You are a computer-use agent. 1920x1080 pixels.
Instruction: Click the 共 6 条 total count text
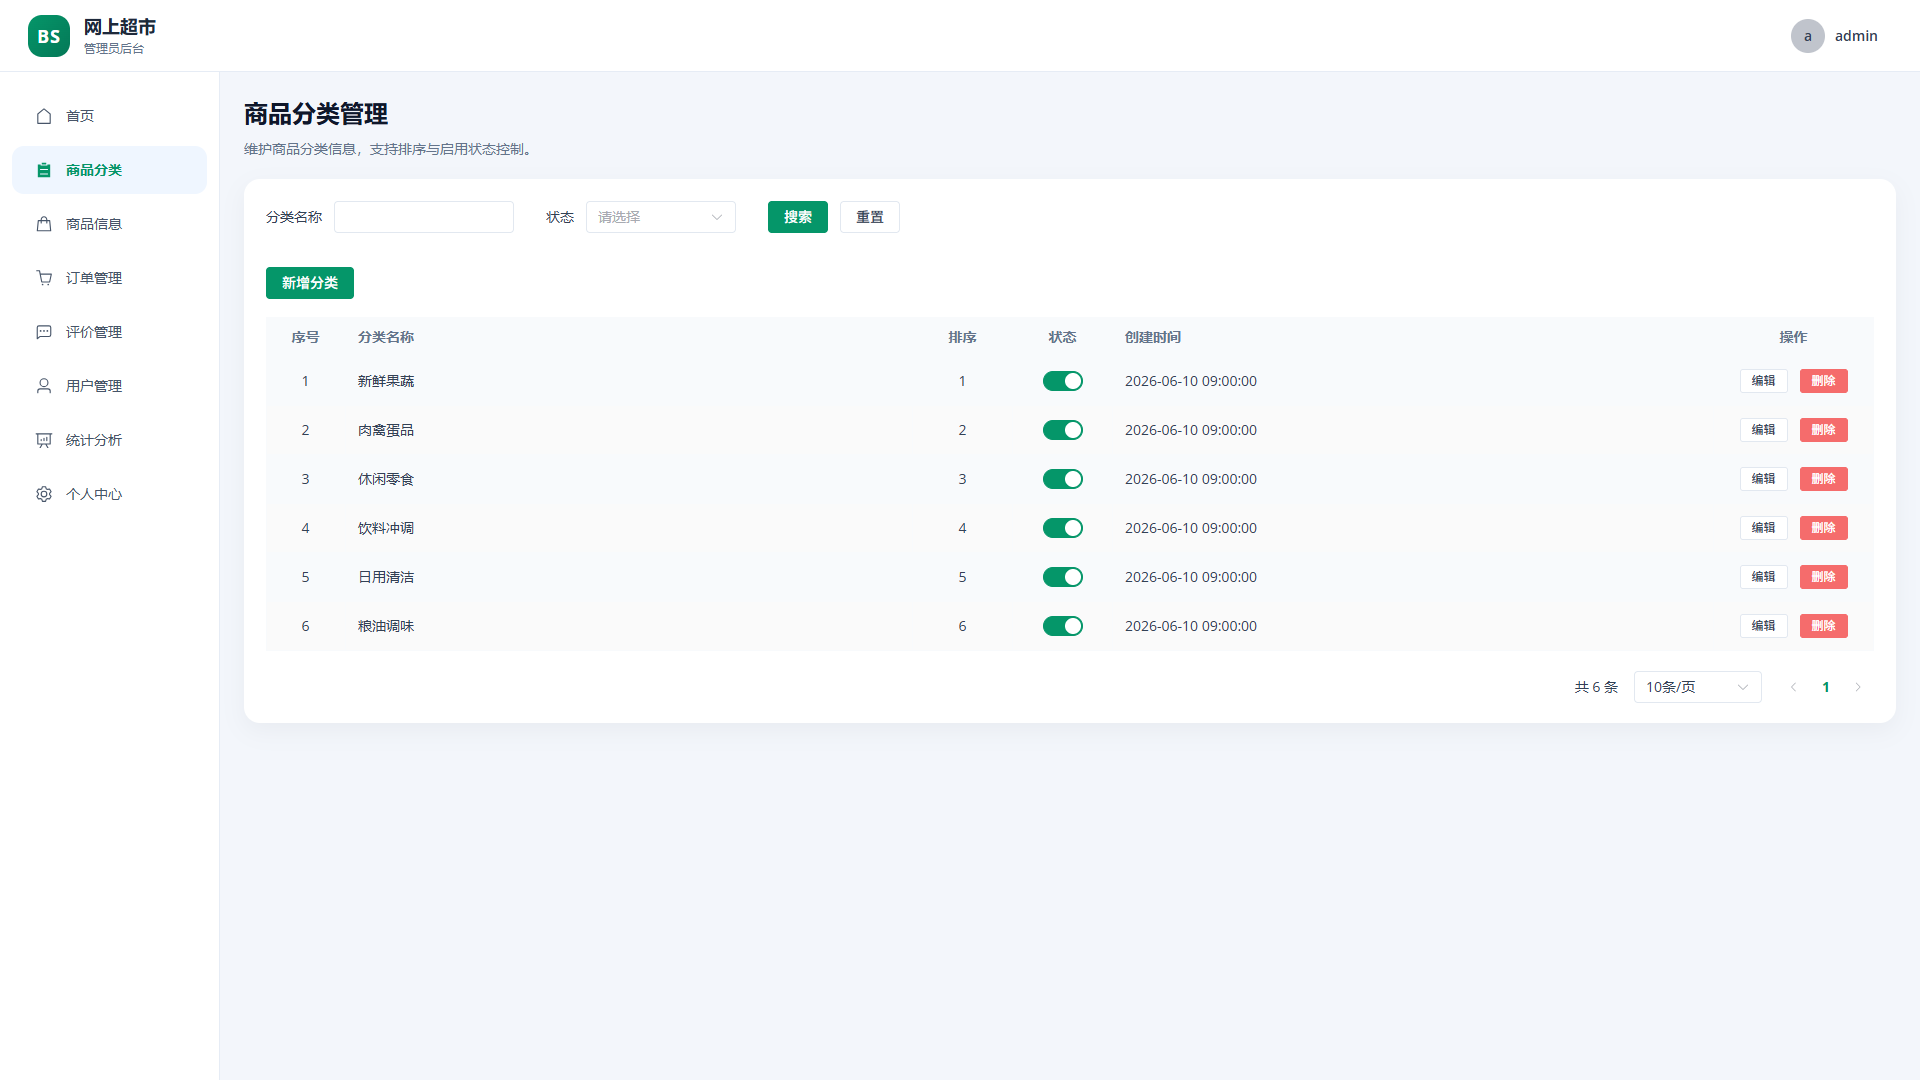[1596, 687]
